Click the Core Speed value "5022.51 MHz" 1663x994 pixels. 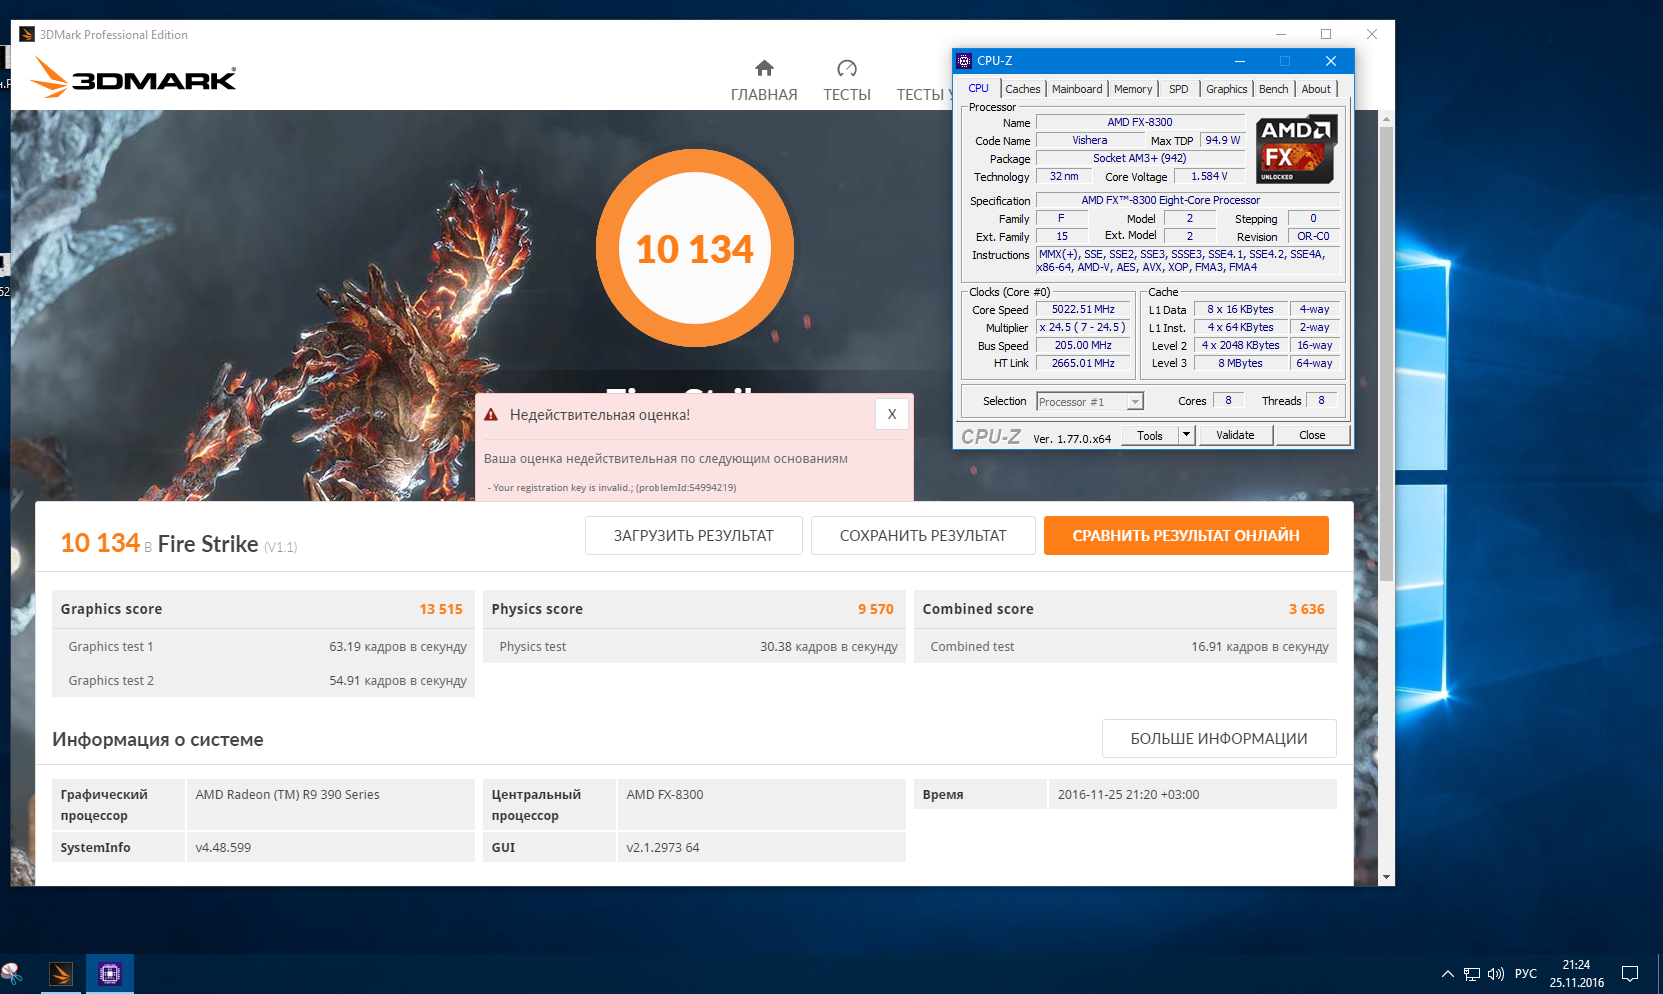coord(1083,310)
